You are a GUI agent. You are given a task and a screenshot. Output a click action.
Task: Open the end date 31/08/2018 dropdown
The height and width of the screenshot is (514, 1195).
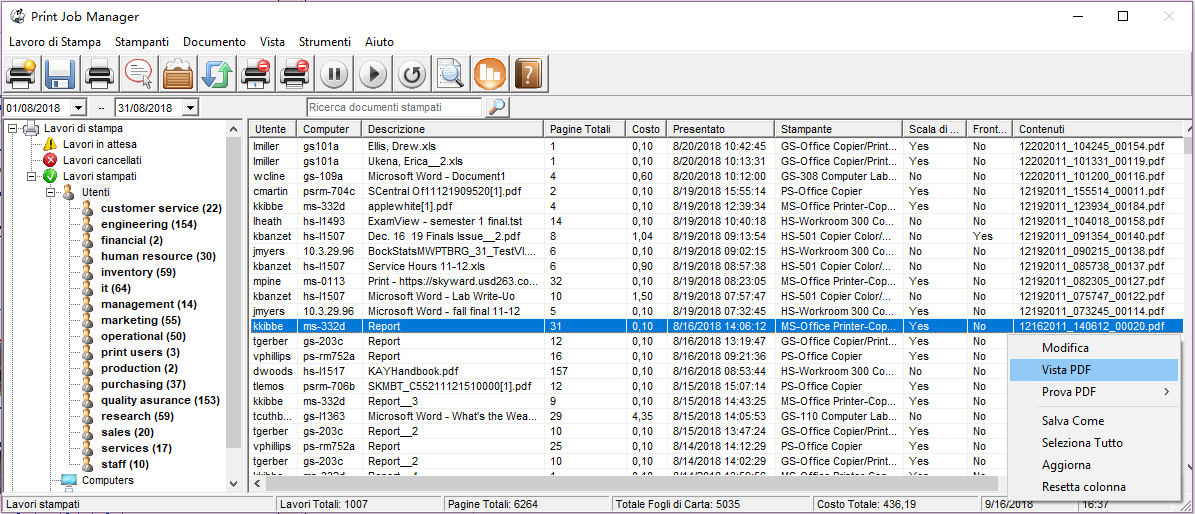(191, 108)
